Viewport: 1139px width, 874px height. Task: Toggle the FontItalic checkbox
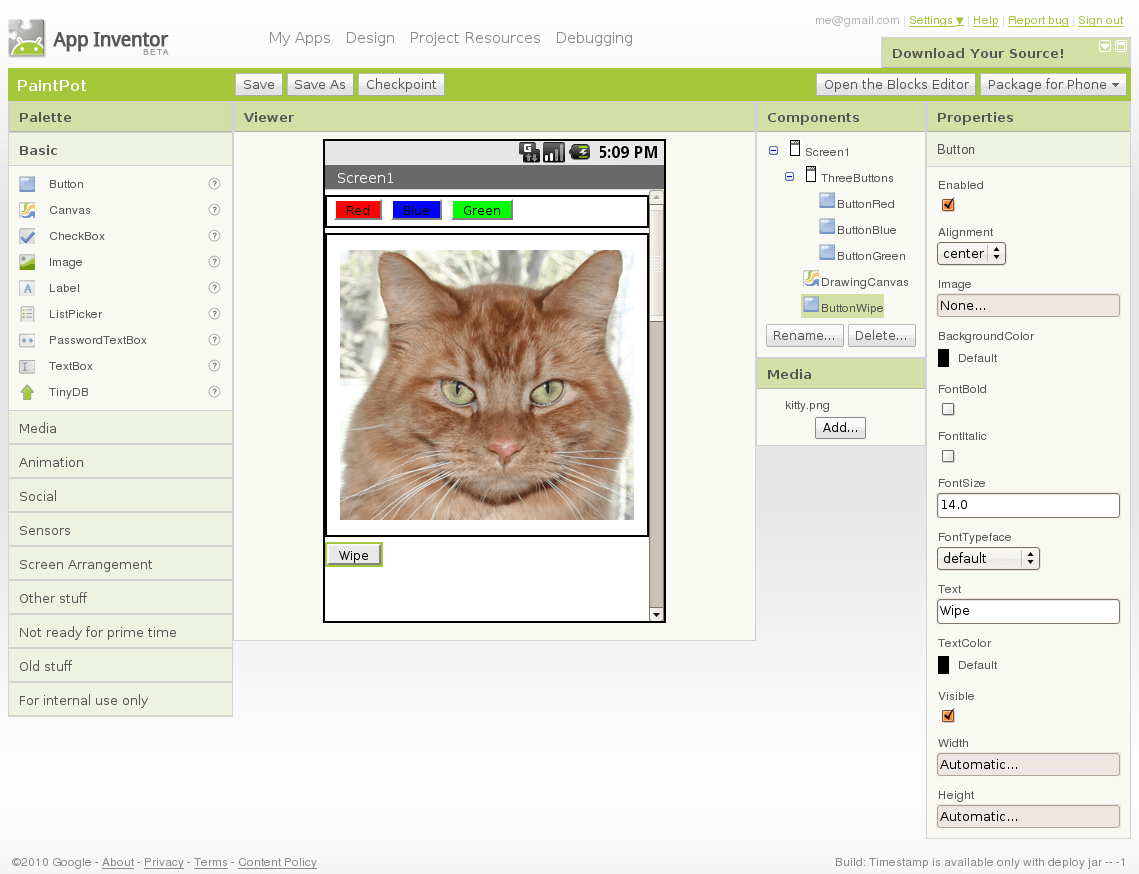948,456
